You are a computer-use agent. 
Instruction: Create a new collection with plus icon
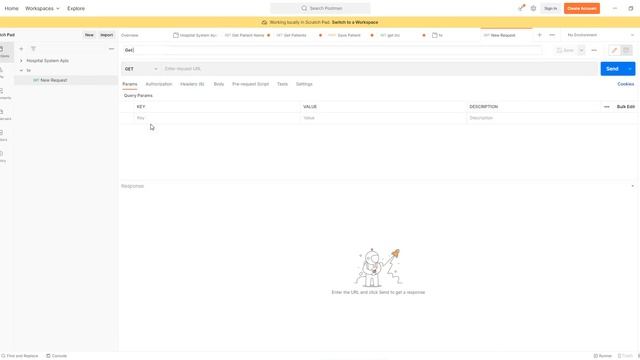21,49
